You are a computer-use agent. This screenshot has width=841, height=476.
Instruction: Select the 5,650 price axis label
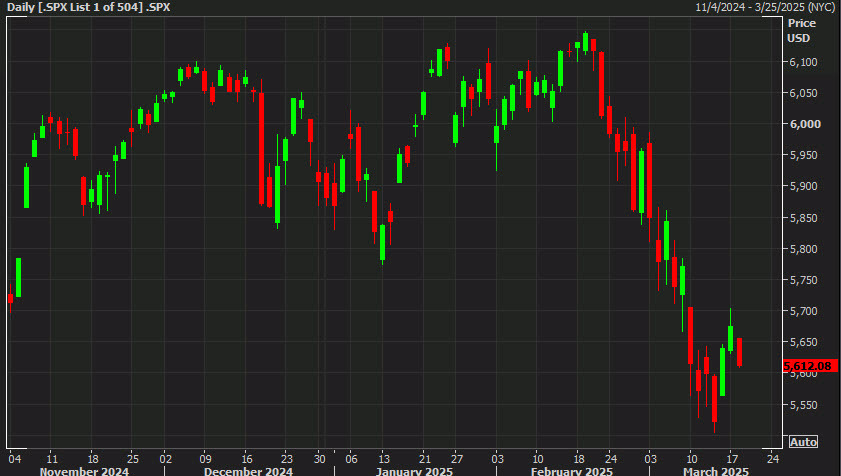tap(803, 342)
